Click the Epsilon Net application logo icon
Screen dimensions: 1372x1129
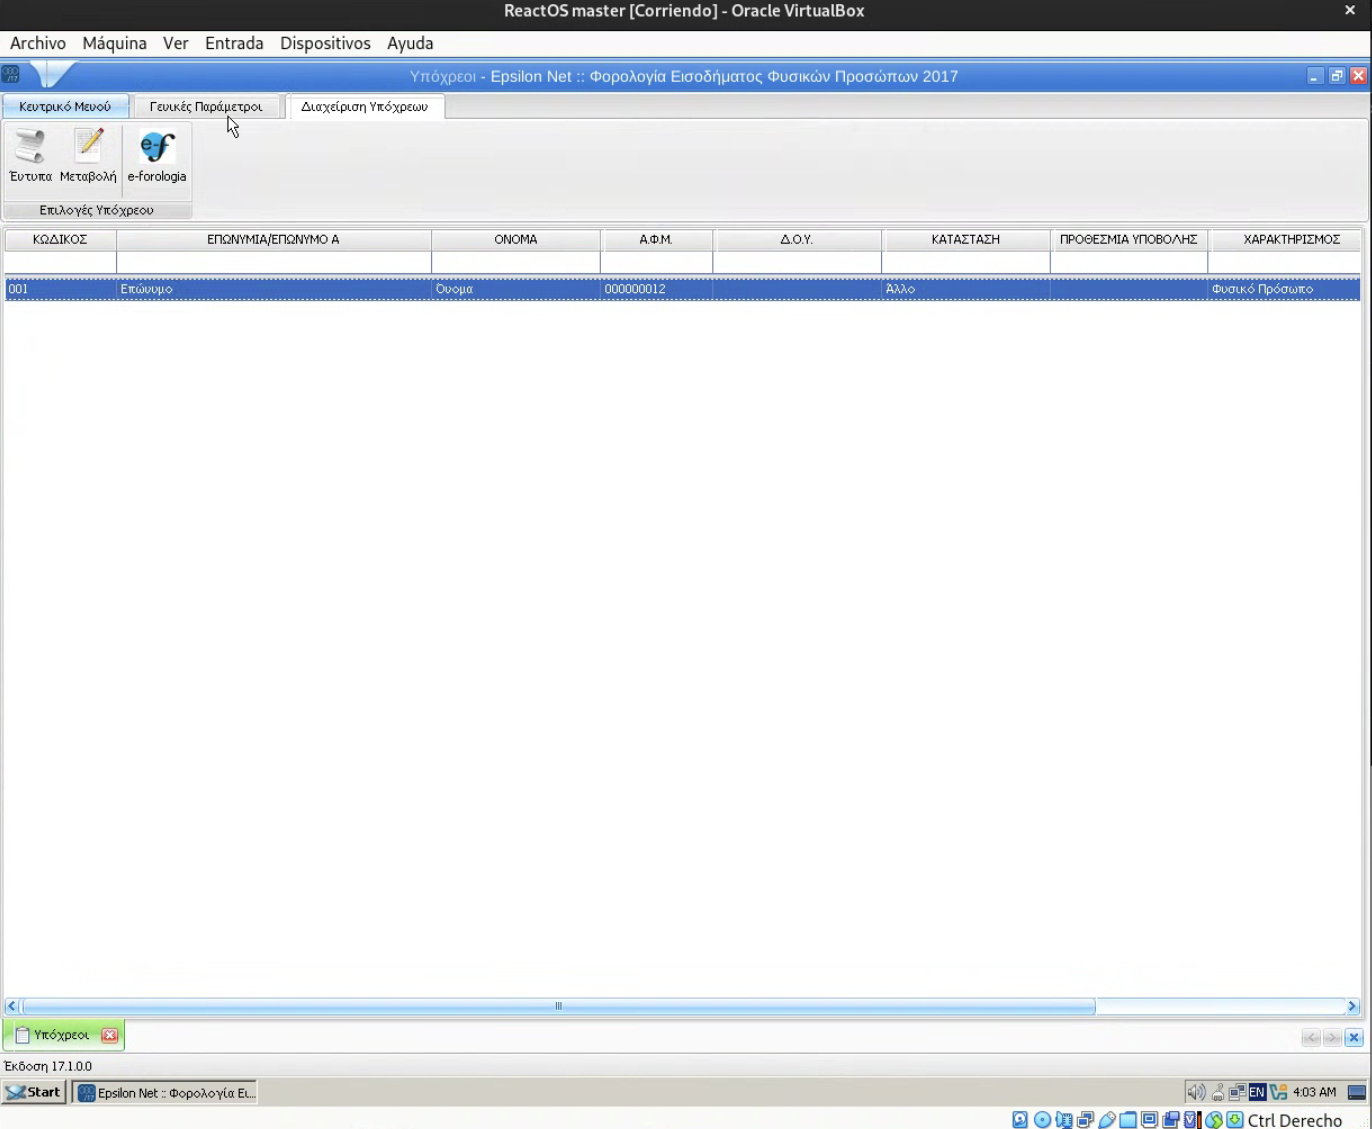[11, 75]
